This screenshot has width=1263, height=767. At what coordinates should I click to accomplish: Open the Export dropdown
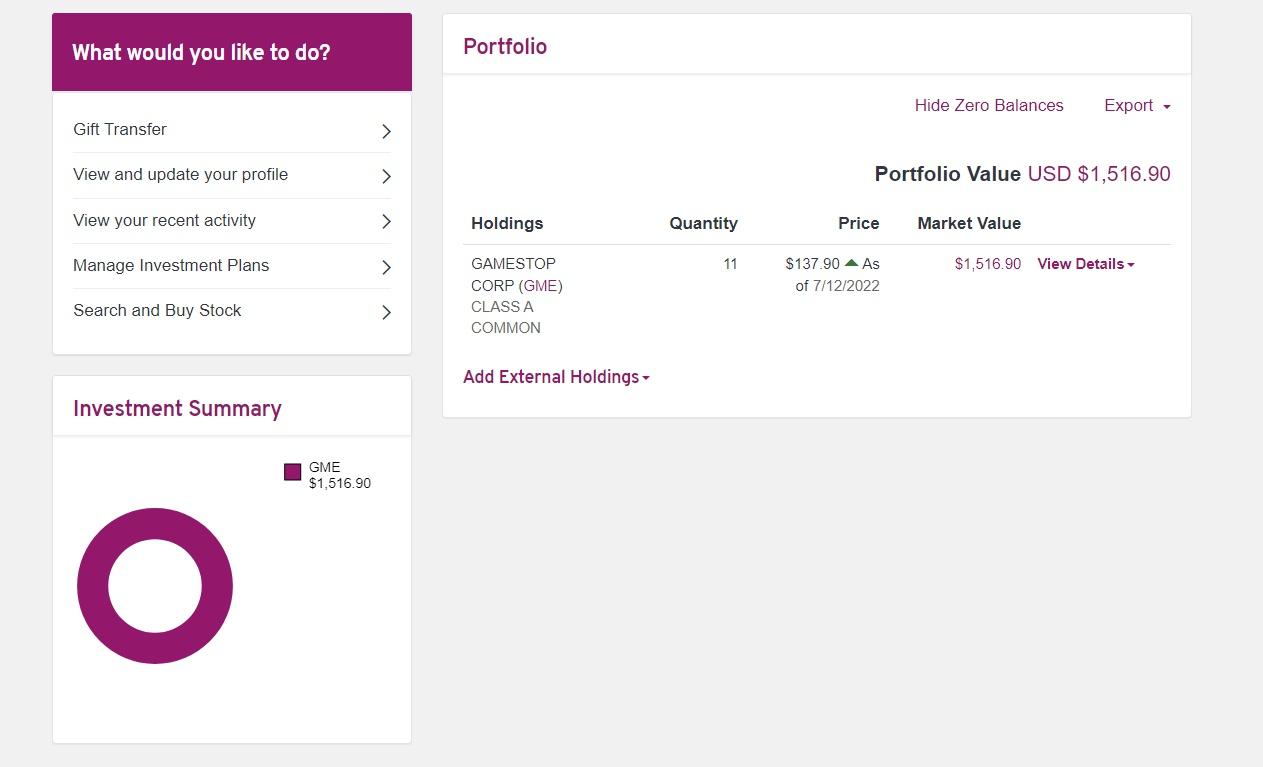click(1137, 105)
